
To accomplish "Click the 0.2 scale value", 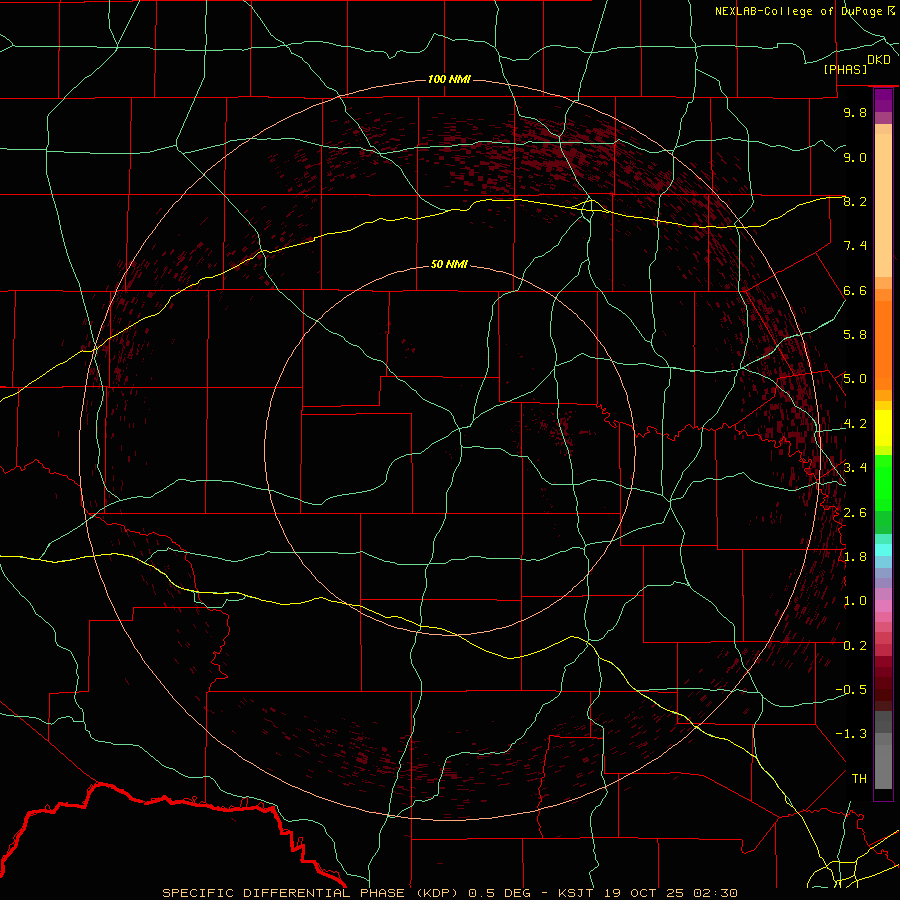I will click(x=855, y=646).
